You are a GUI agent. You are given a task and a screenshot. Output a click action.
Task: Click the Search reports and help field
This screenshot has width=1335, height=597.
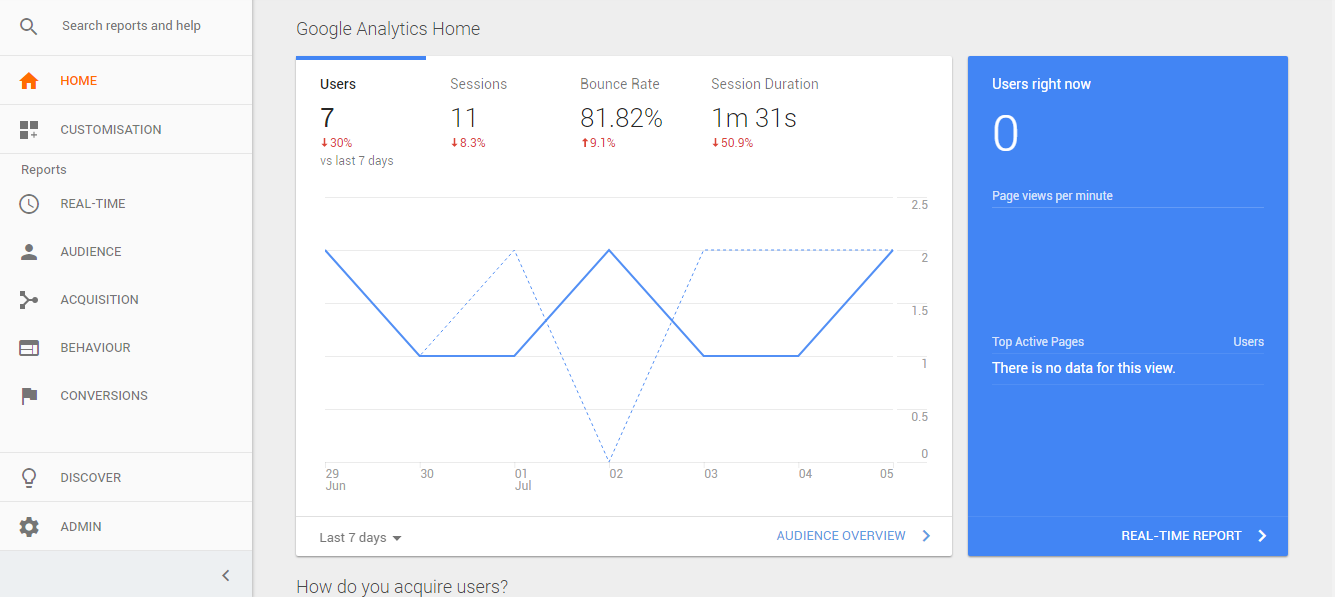[131, 26]
